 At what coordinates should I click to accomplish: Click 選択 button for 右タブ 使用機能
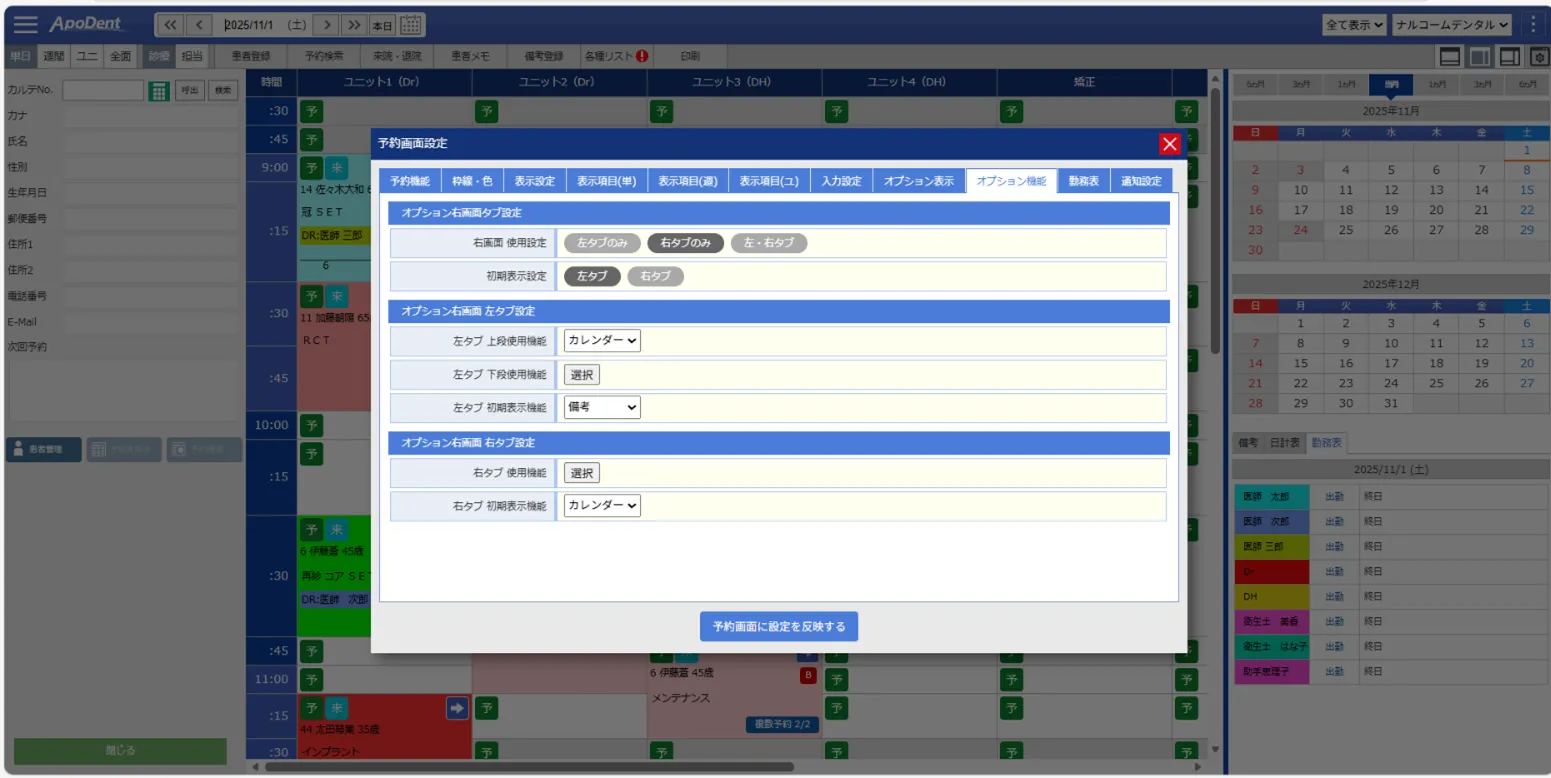click(582, 473)
